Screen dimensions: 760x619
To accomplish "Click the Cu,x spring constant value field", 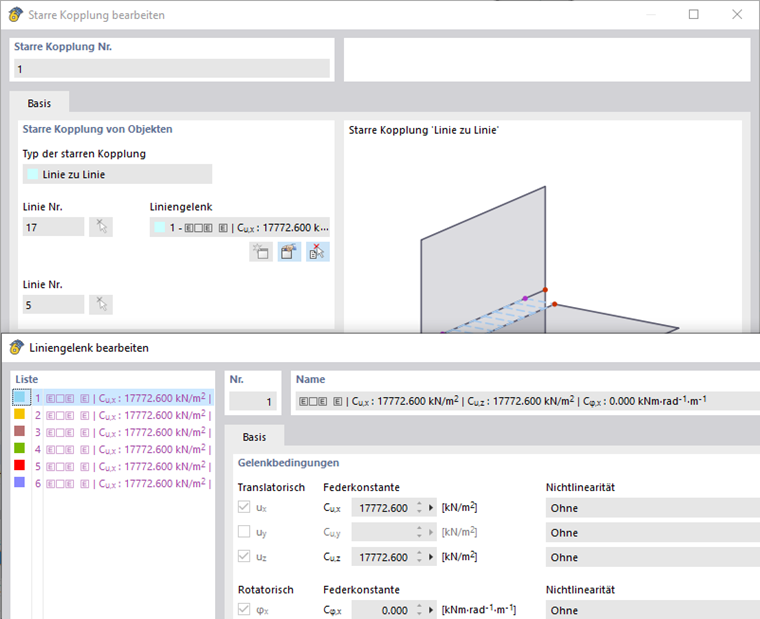I will click(383, 508).
